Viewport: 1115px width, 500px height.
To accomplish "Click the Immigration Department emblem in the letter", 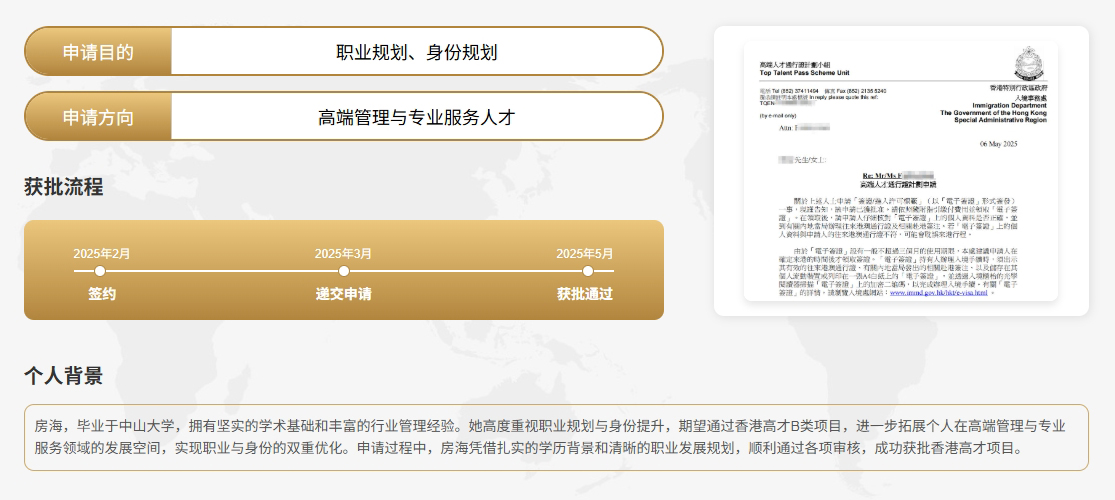I will coord(1029,64).
